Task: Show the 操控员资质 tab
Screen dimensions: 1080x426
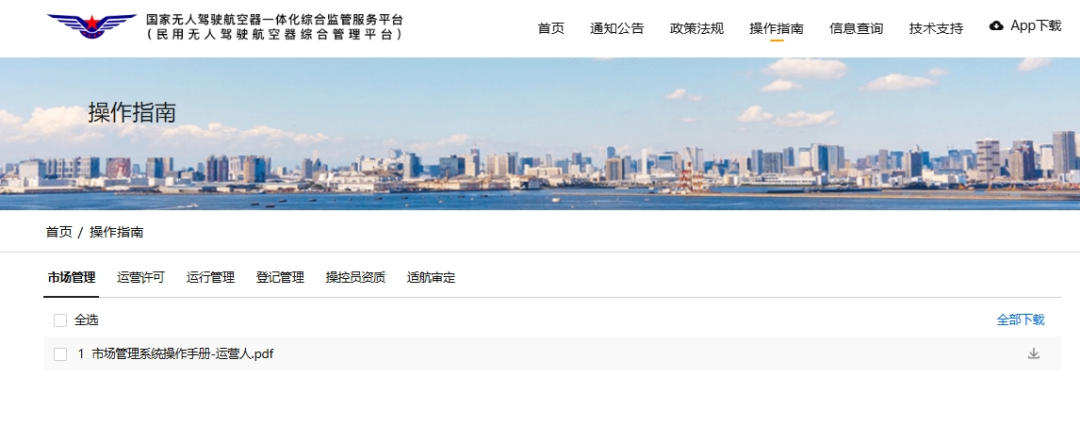Action: click(x=355, y=278)
